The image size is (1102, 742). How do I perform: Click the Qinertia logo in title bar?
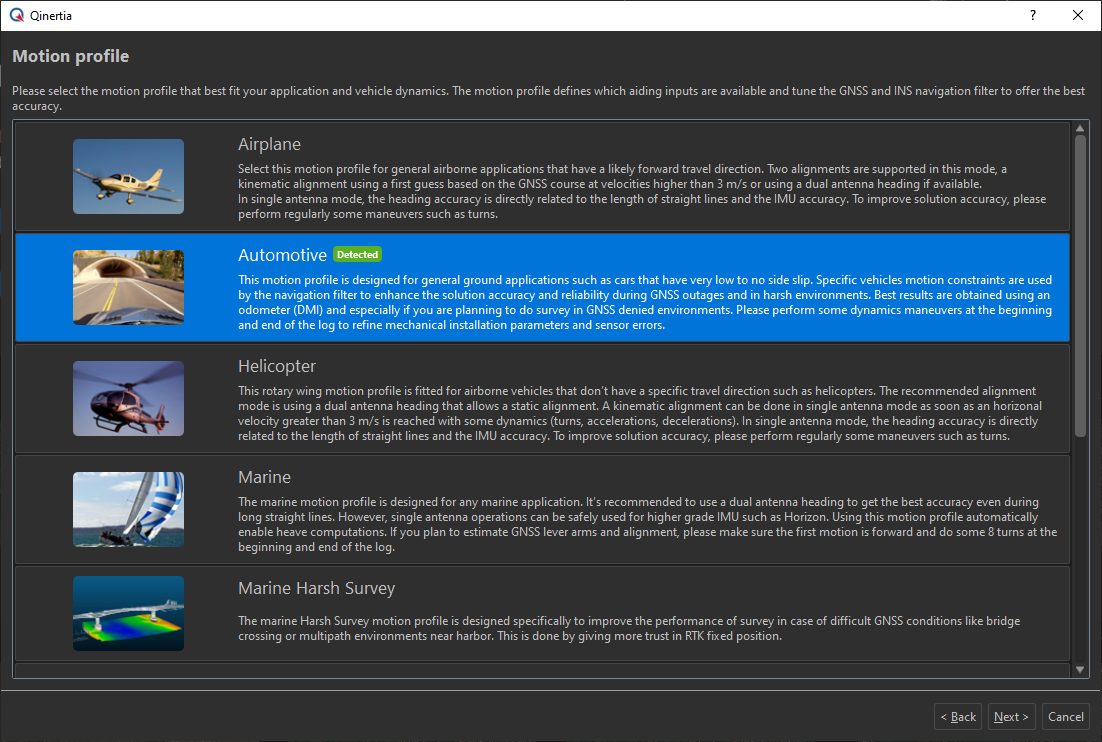tap(15, 16)
